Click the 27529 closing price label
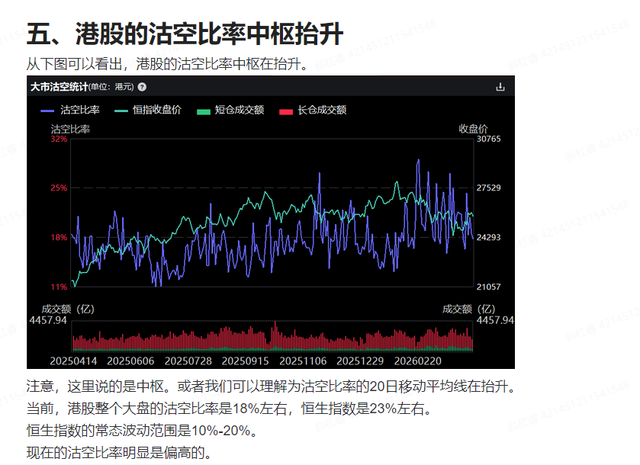 point(489,188)
